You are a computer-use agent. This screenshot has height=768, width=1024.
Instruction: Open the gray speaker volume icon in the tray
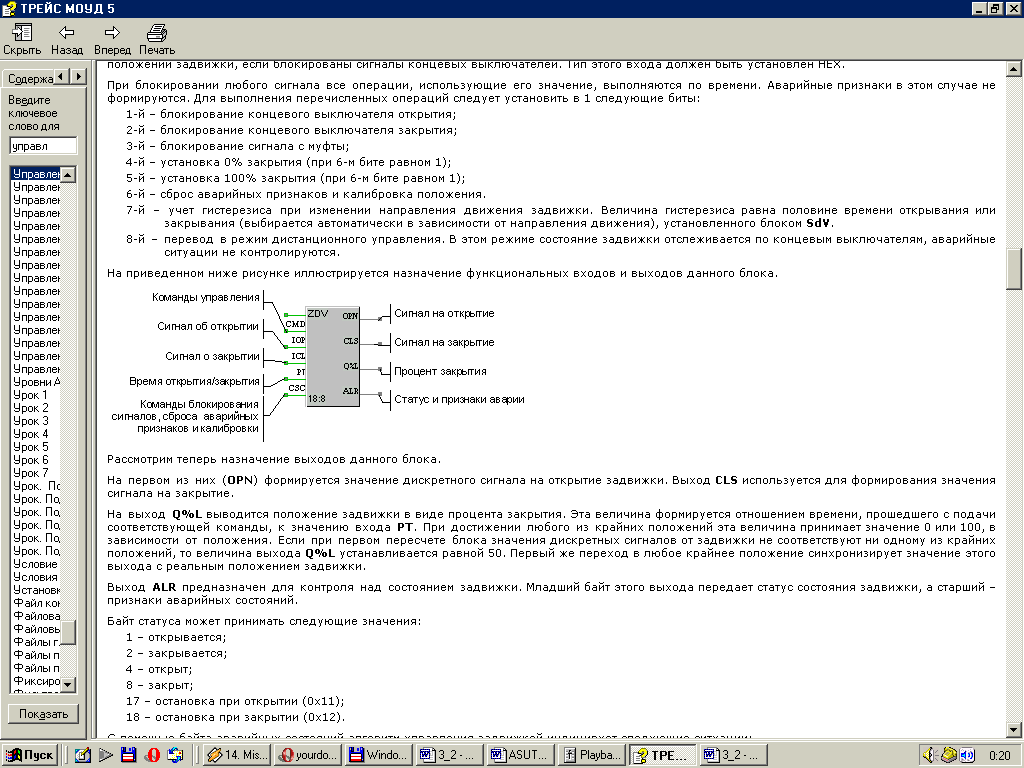[x=929, y=756]
